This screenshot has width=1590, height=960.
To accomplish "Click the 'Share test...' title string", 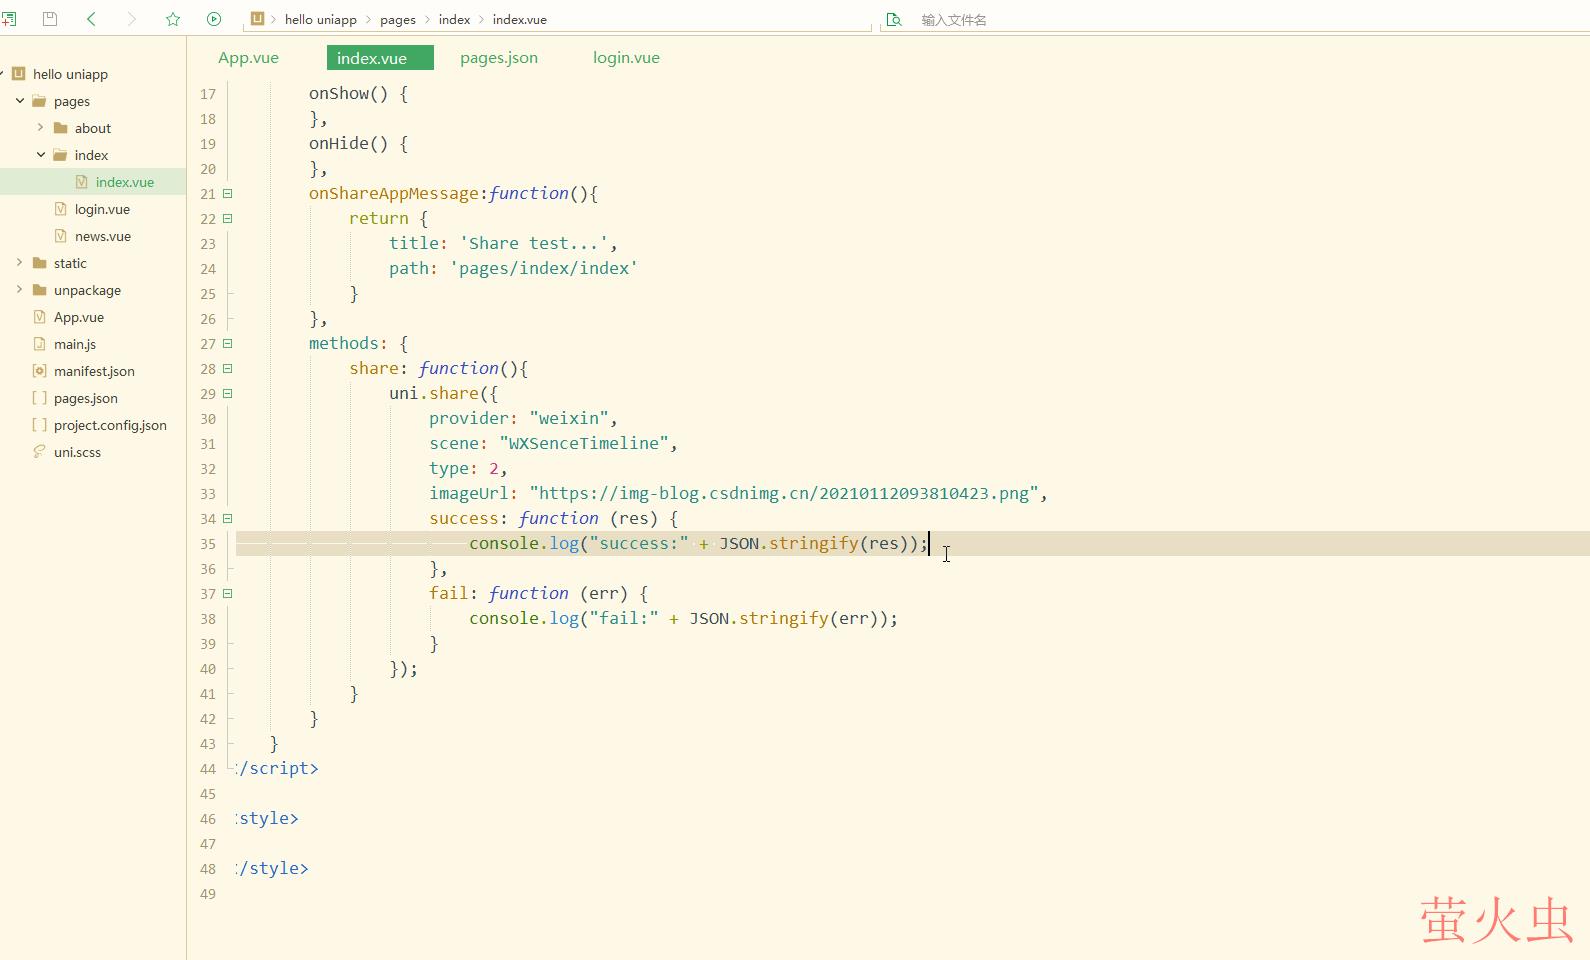I will (534, 243).
